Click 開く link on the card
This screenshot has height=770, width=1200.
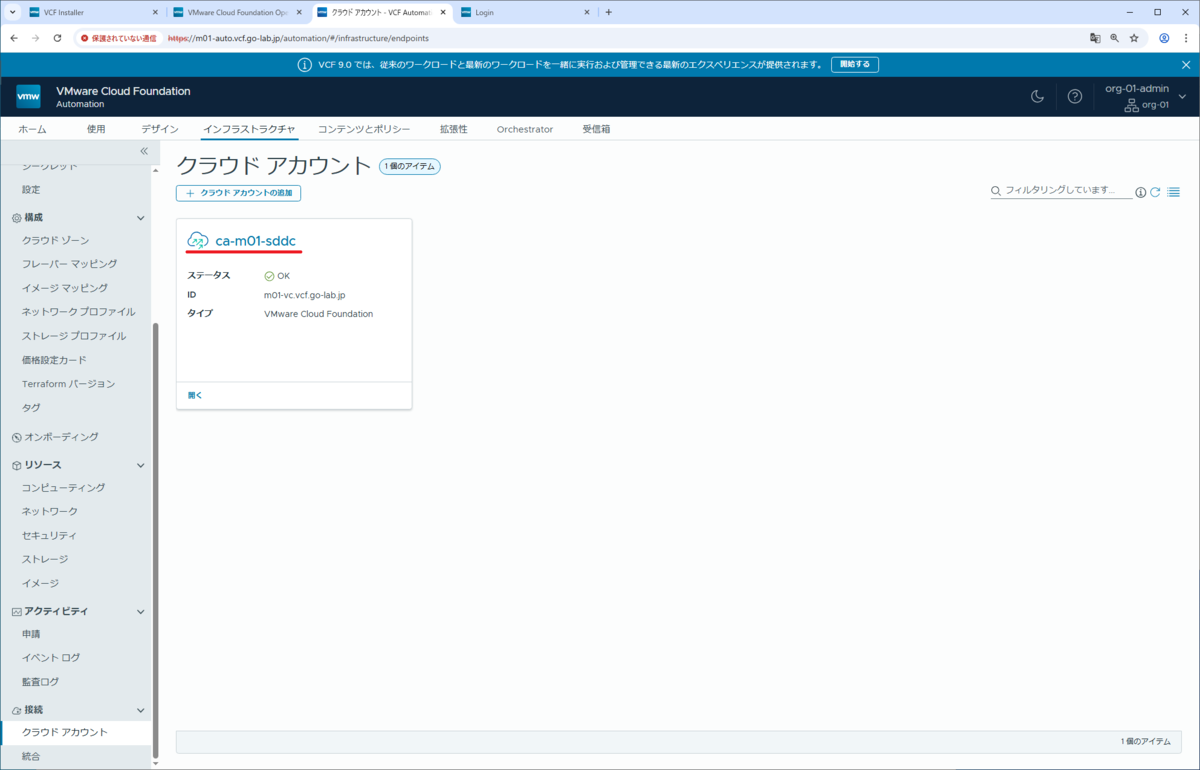tap(195, 395)
